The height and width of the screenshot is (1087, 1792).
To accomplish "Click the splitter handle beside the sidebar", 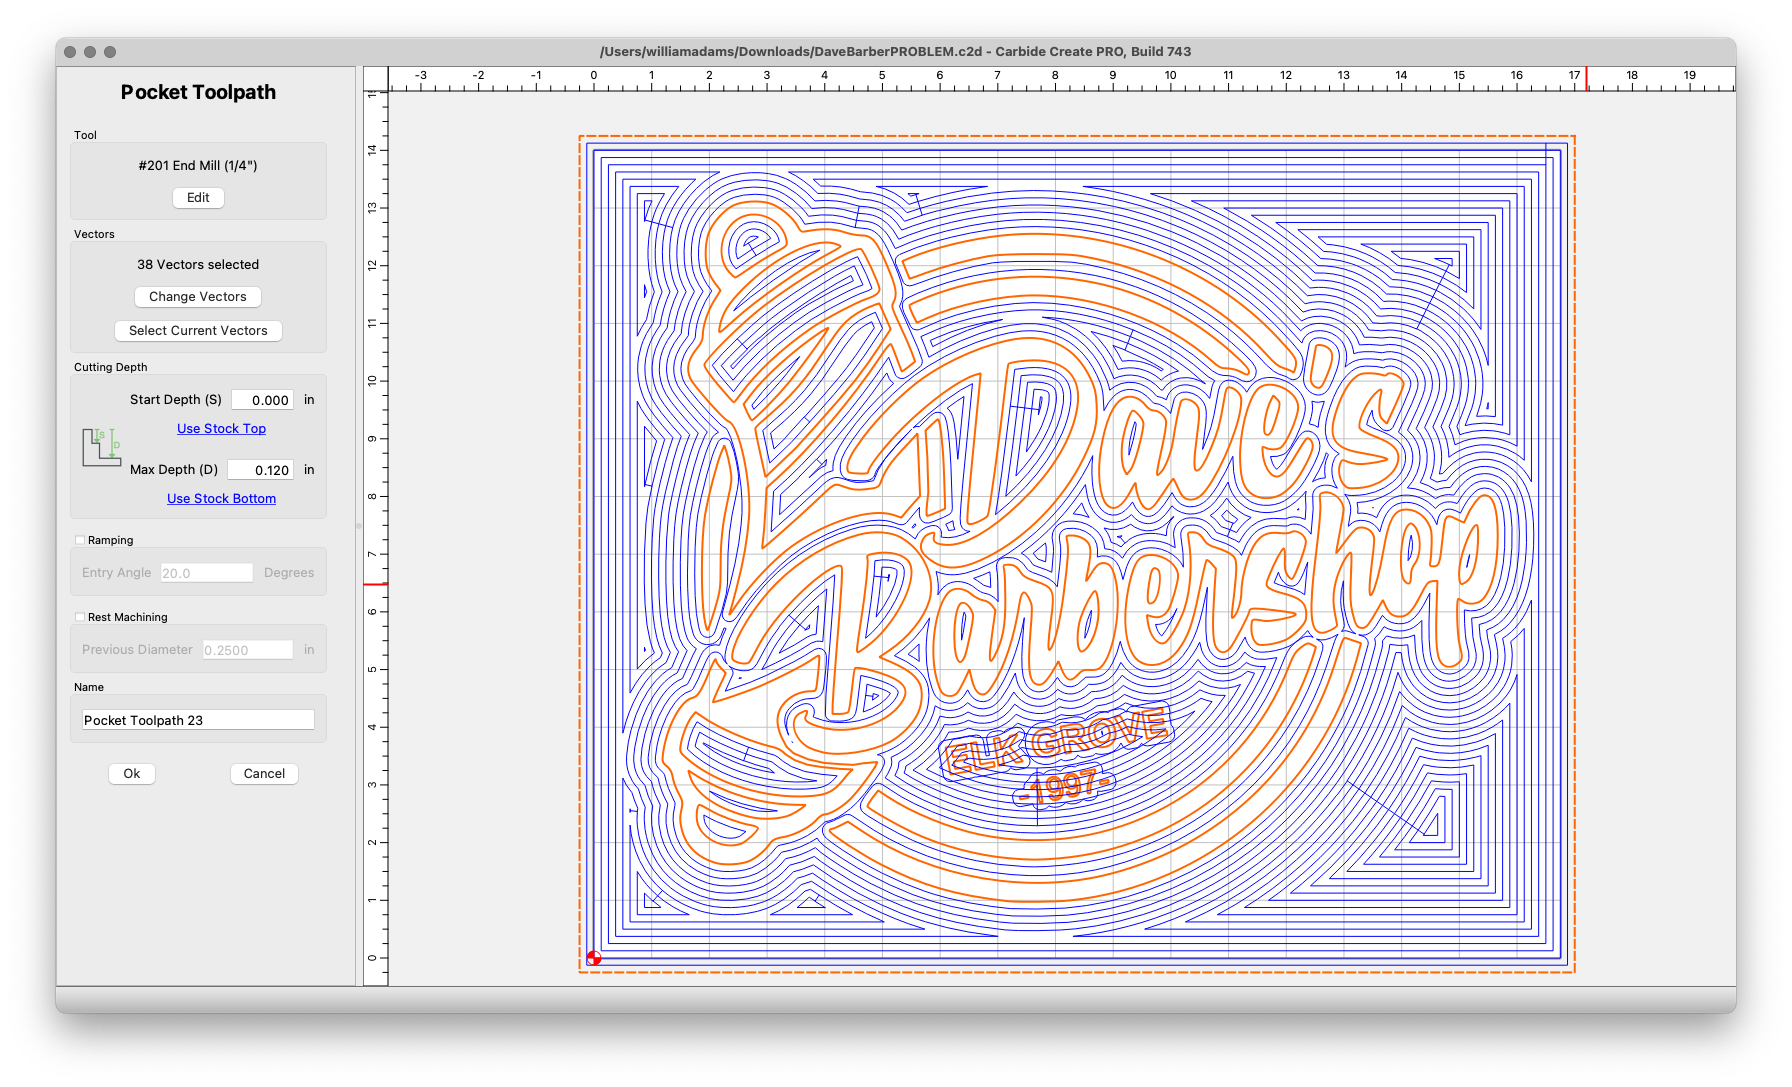I will pos(359,525).
